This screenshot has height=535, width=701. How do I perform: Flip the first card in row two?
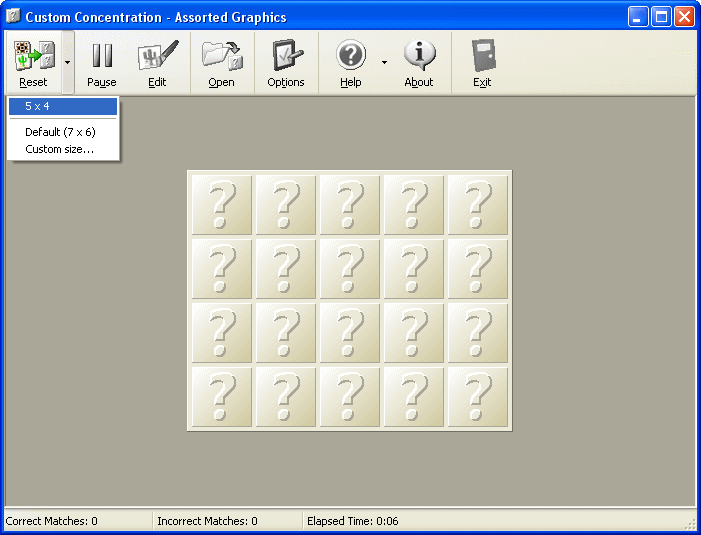[222, 269]
